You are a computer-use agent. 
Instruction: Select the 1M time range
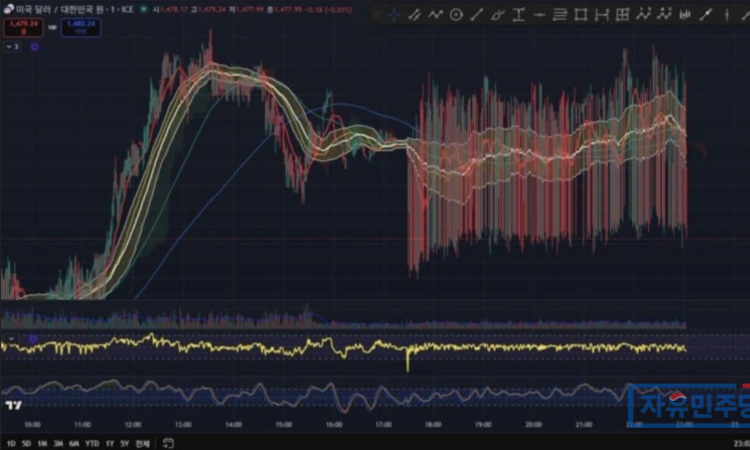[42, 442]
